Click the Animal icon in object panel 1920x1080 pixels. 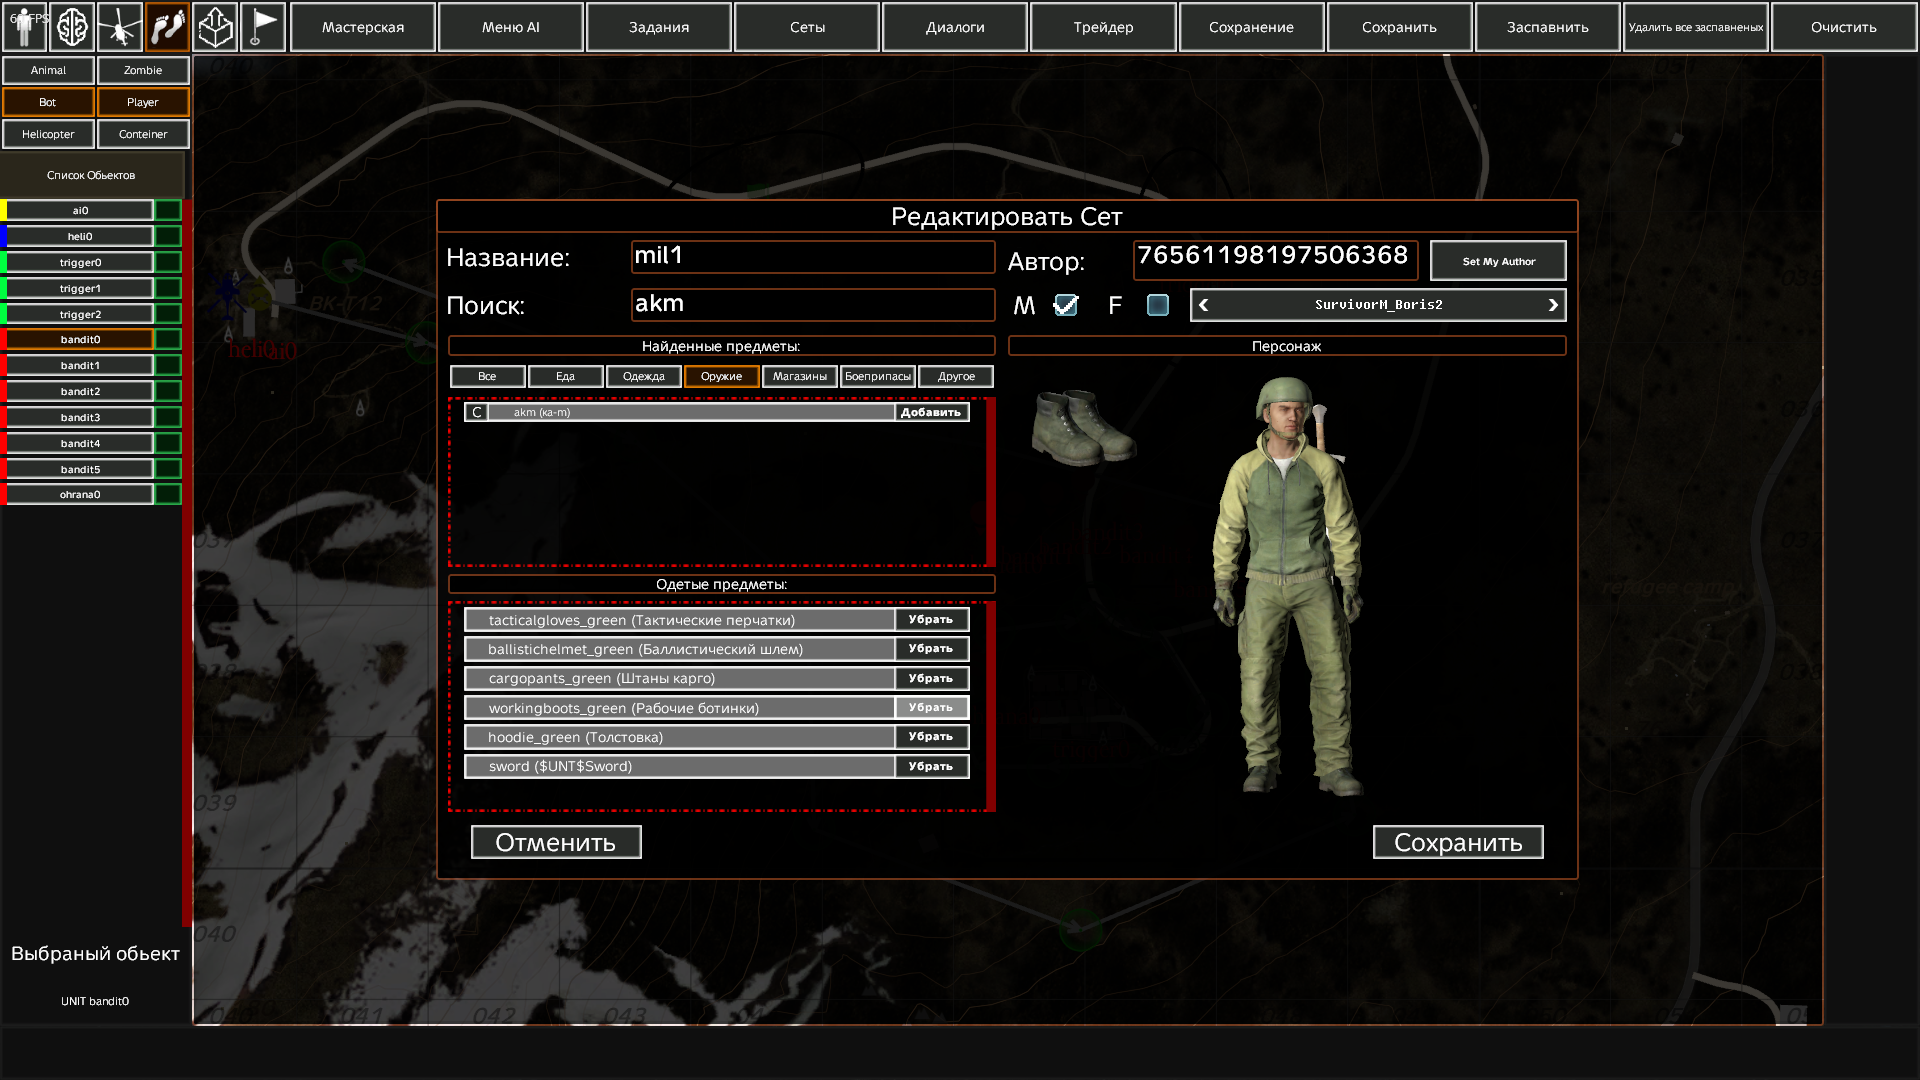pos(47,69)
